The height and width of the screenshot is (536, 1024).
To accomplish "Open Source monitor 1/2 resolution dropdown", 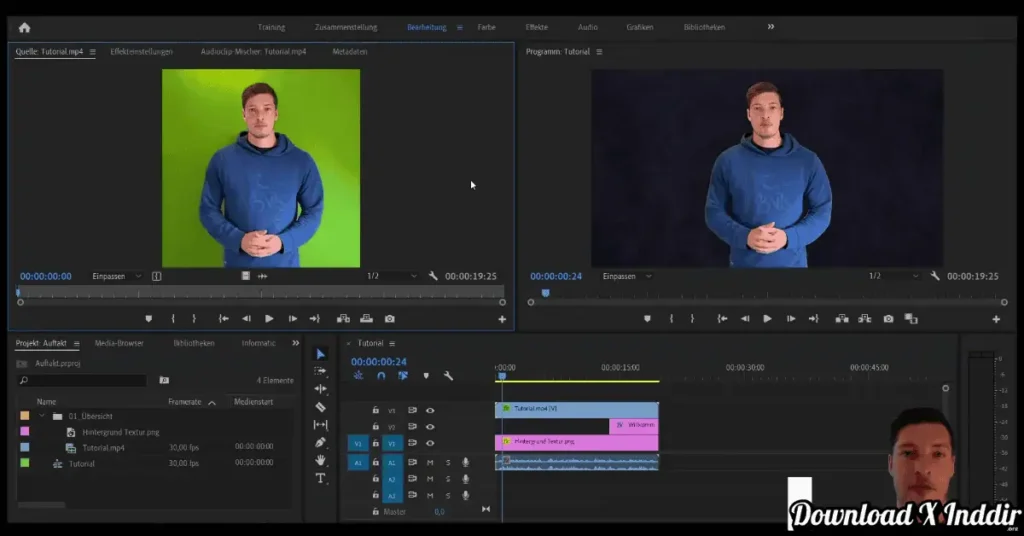I will pyautogui.click(x=391, y=276).
